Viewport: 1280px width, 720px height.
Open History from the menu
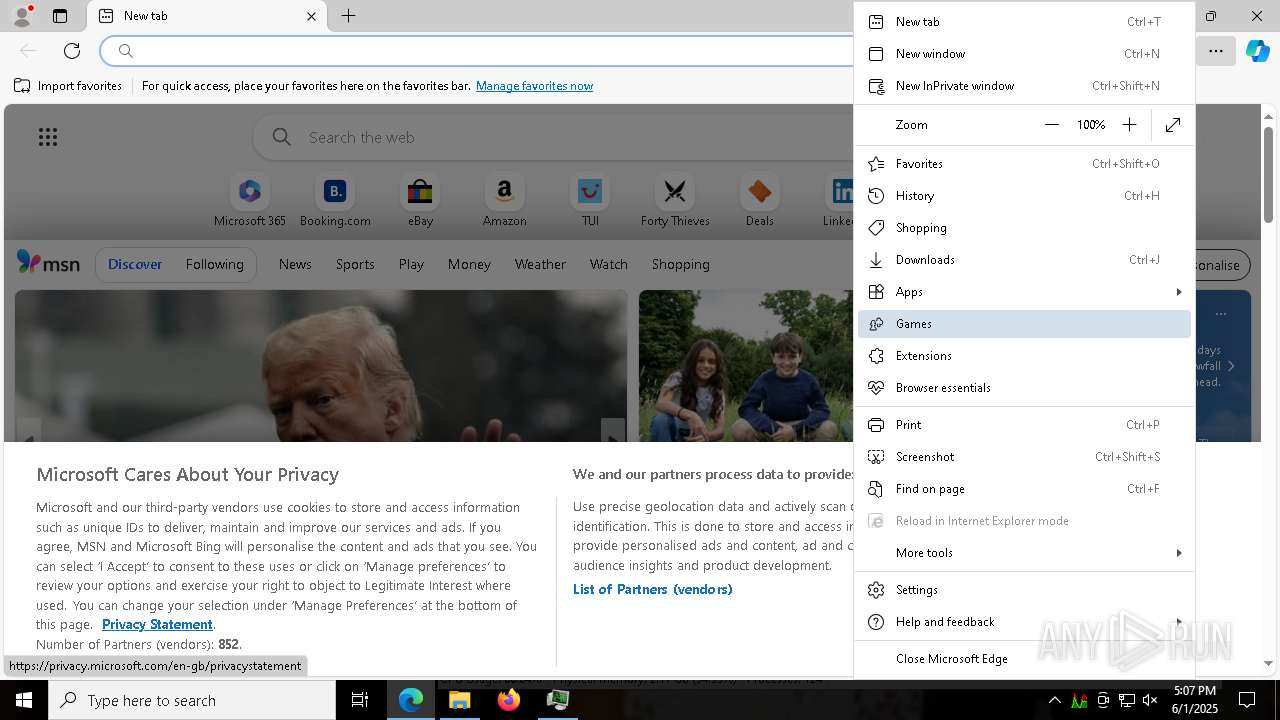coord(1024,196)
